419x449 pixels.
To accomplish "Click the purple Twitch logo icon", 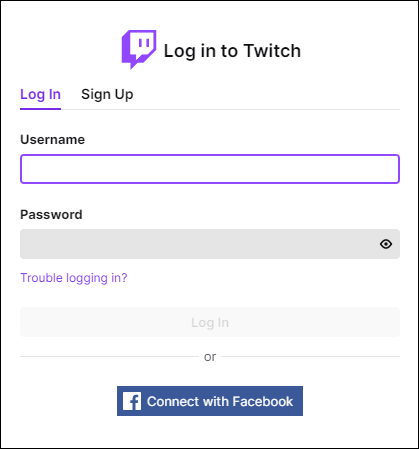I will click(x=139, y=49).
